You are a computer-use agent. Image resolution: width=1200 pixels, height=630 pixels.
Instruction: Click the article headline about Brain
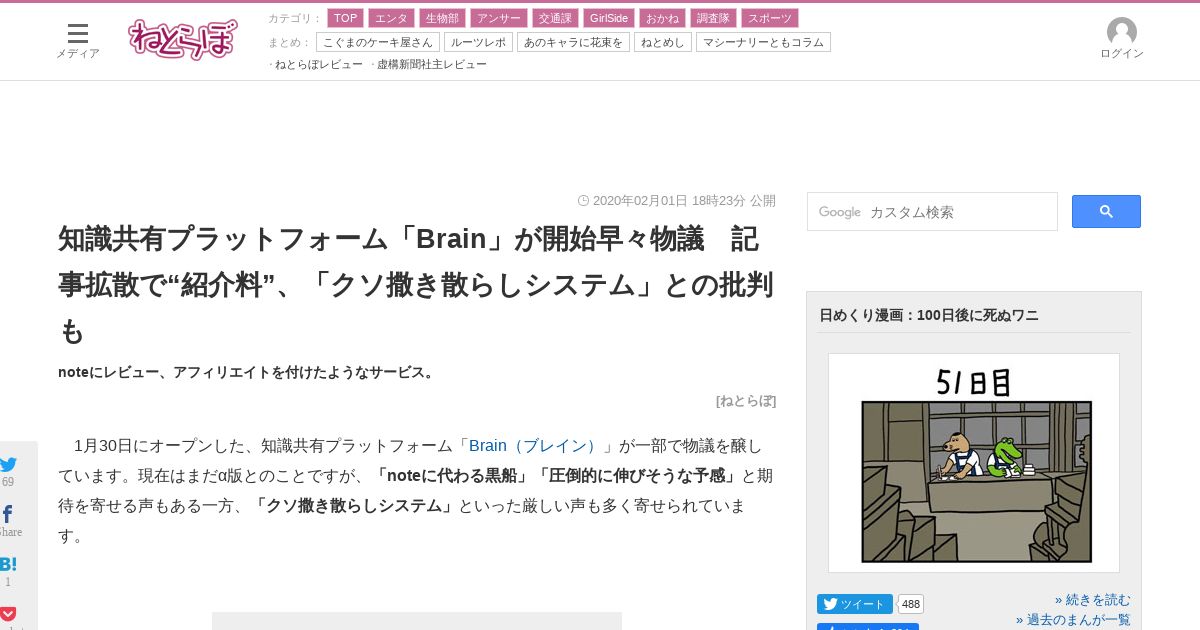tap(417, 285)
